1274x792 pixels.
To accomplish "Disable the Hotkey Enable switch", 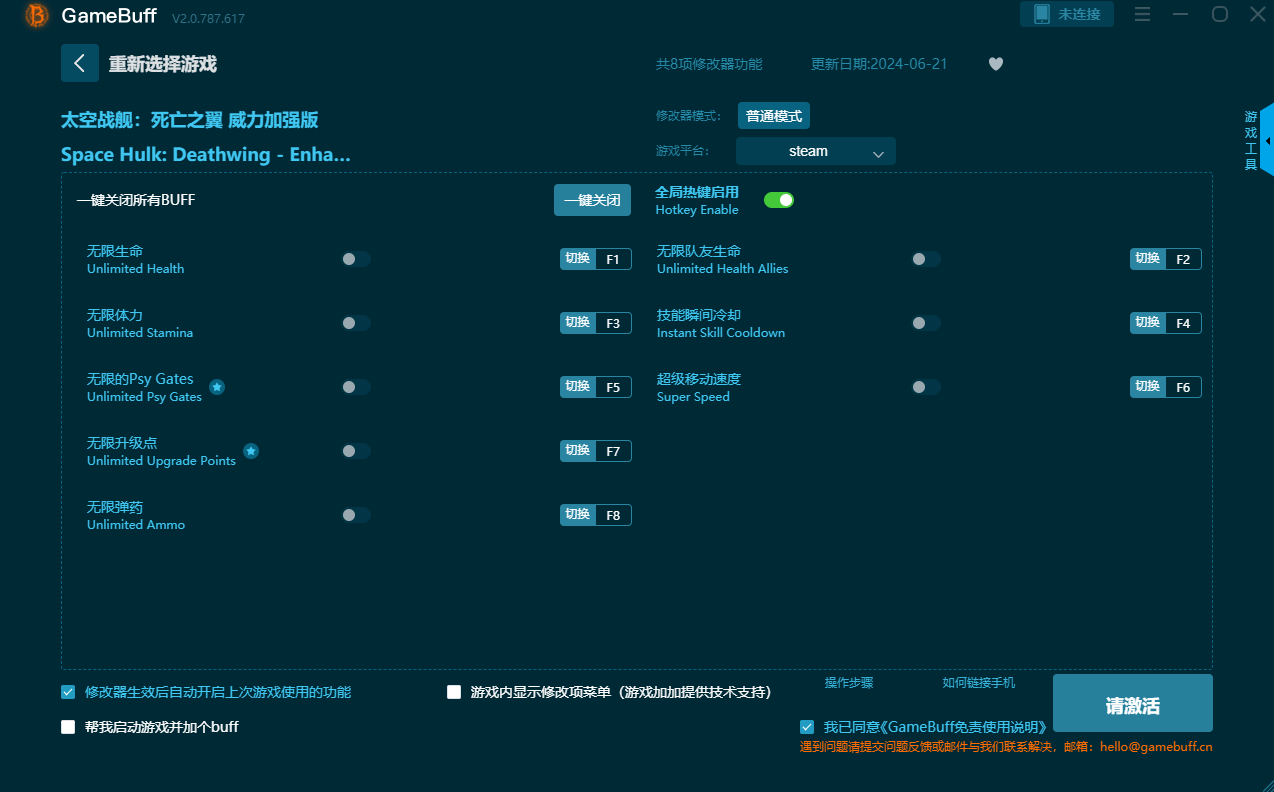I will point(779,200).
